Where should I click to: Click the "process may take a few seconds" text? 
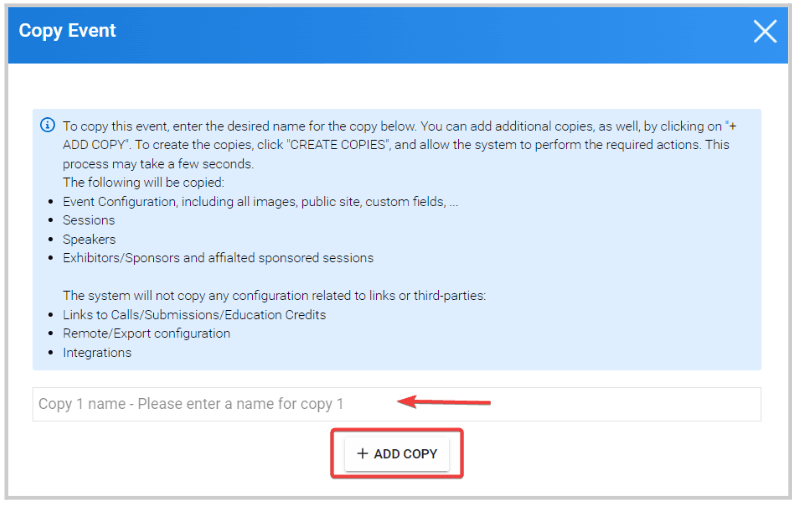coord(158,164)
